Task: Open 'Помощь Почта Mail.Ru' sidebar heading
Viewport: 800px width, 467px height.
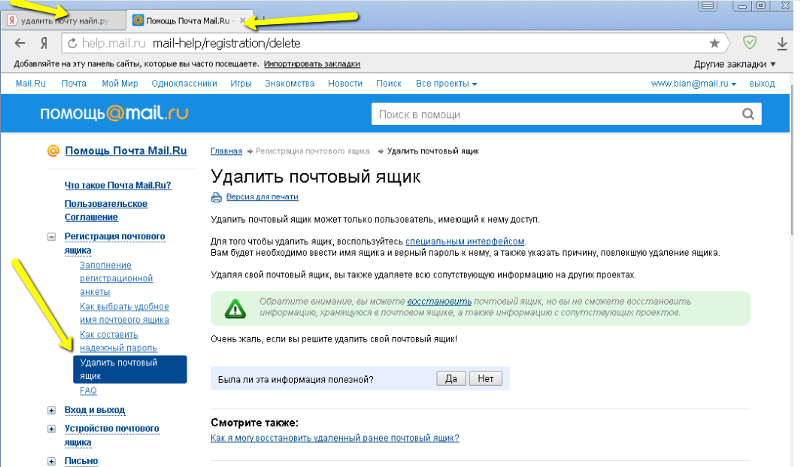Action: click(x=126, y=151)
